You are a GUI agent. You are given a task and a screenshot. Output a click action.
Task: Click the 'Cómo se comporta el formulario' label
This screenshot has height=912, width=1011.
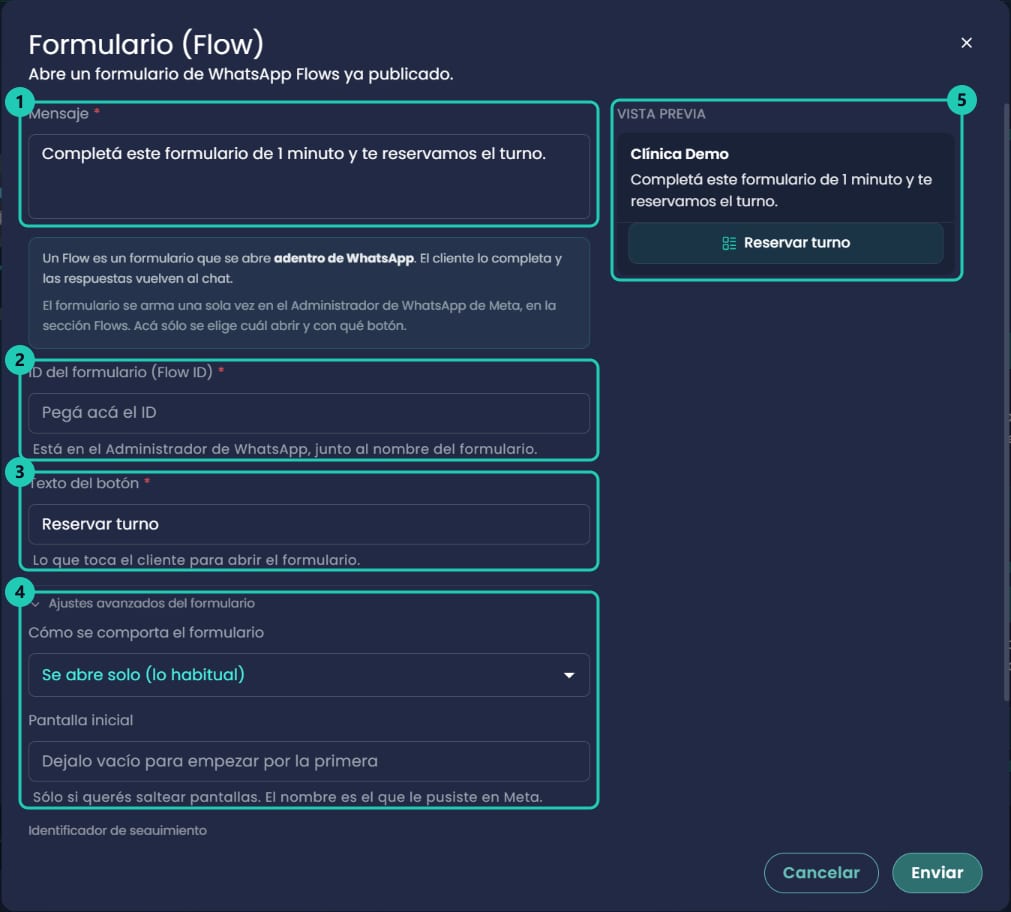coord(146,632)
